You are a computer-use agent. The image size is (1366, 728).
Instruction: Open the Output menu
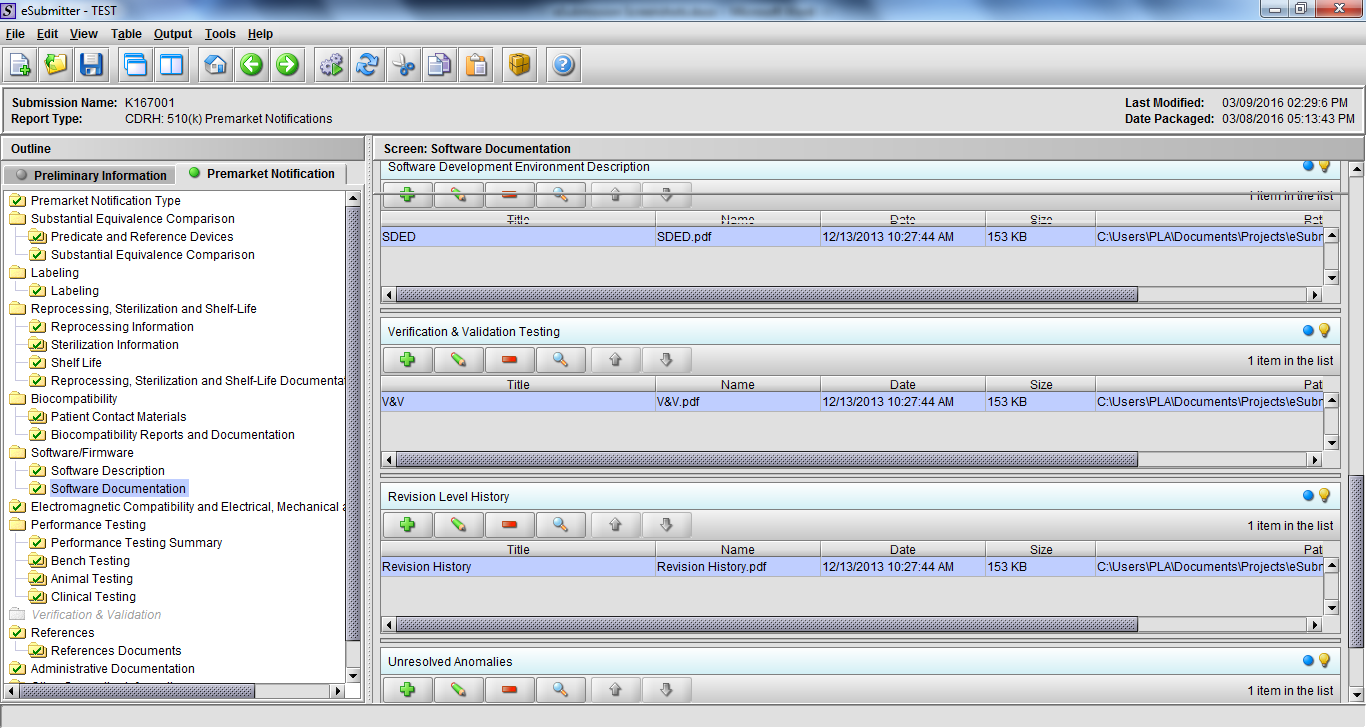173,34
